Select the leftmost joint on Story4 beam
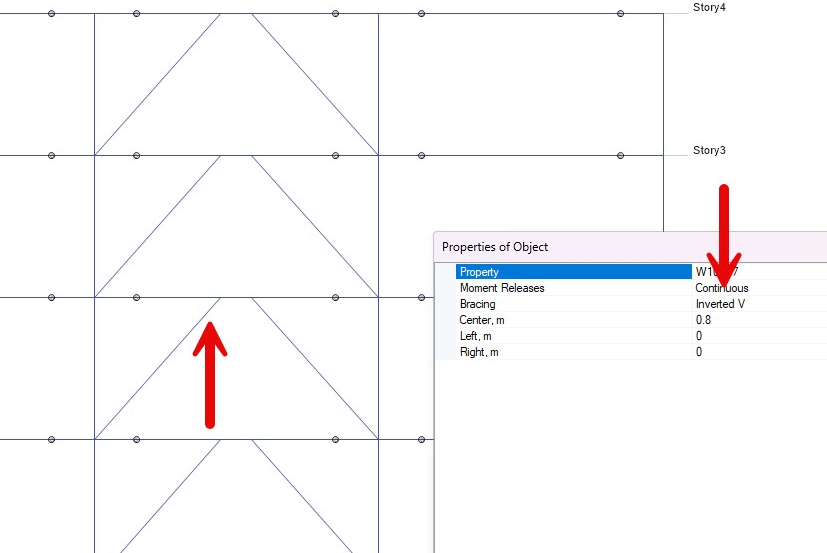This screenshot has height=553, width=827. (x=52, y=14)
